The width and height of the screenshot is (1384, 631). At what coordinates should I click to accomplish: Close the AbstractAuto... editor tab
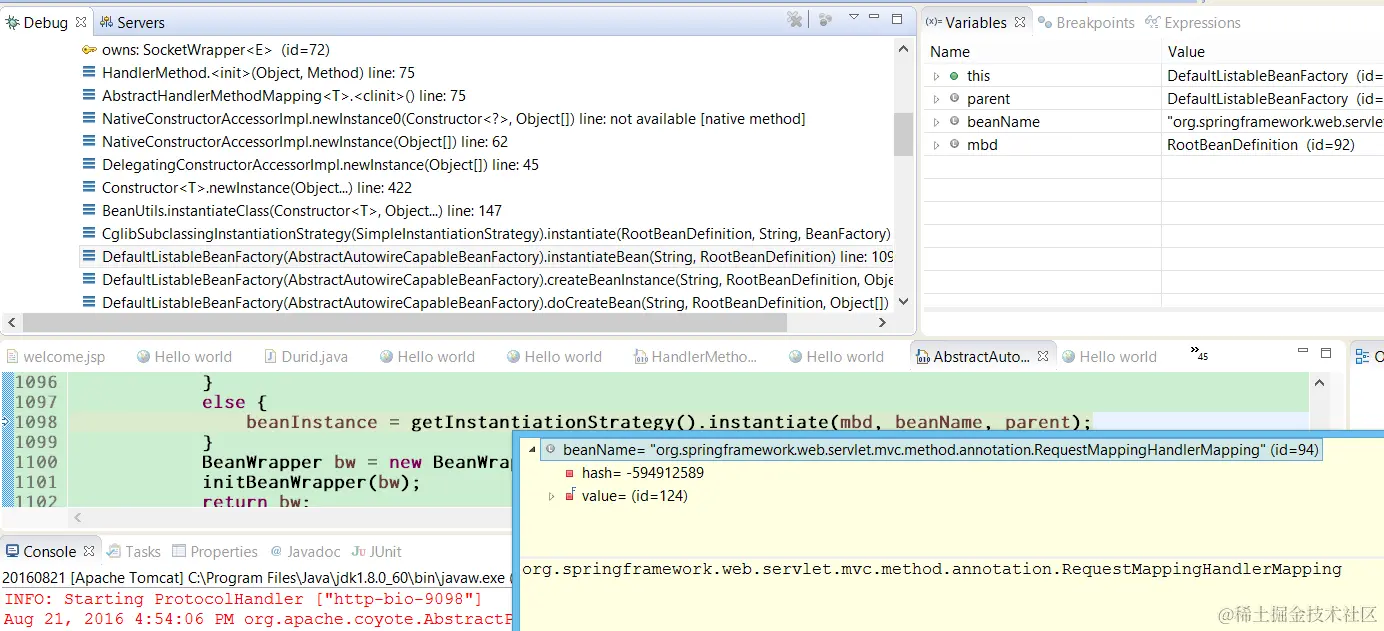coord(1043,356)
